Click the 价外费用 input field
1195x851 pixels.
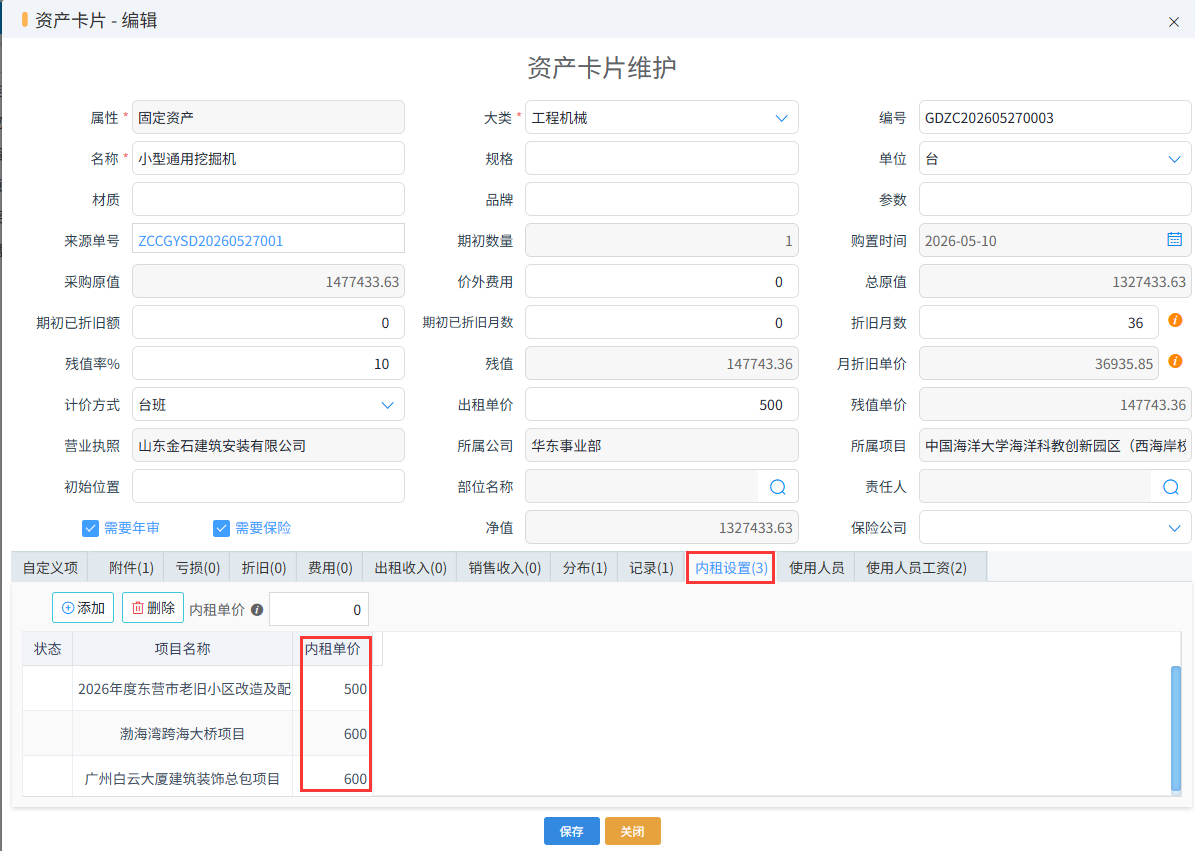[x=662, y=282]
